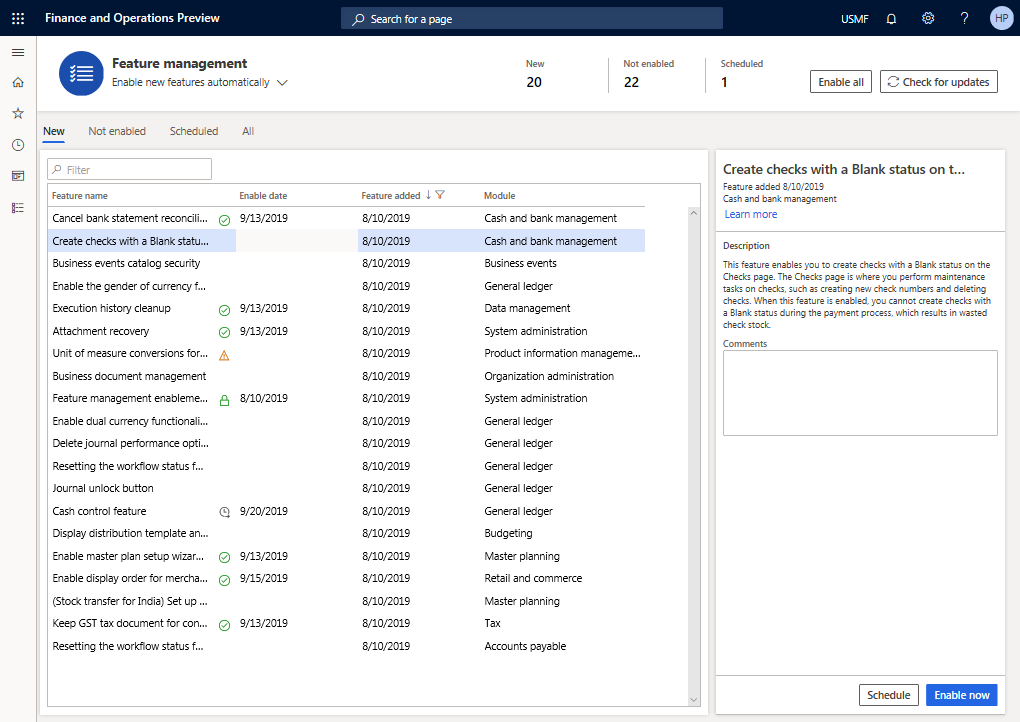Switch to the Not enabled tab

(x=117, y=131)
